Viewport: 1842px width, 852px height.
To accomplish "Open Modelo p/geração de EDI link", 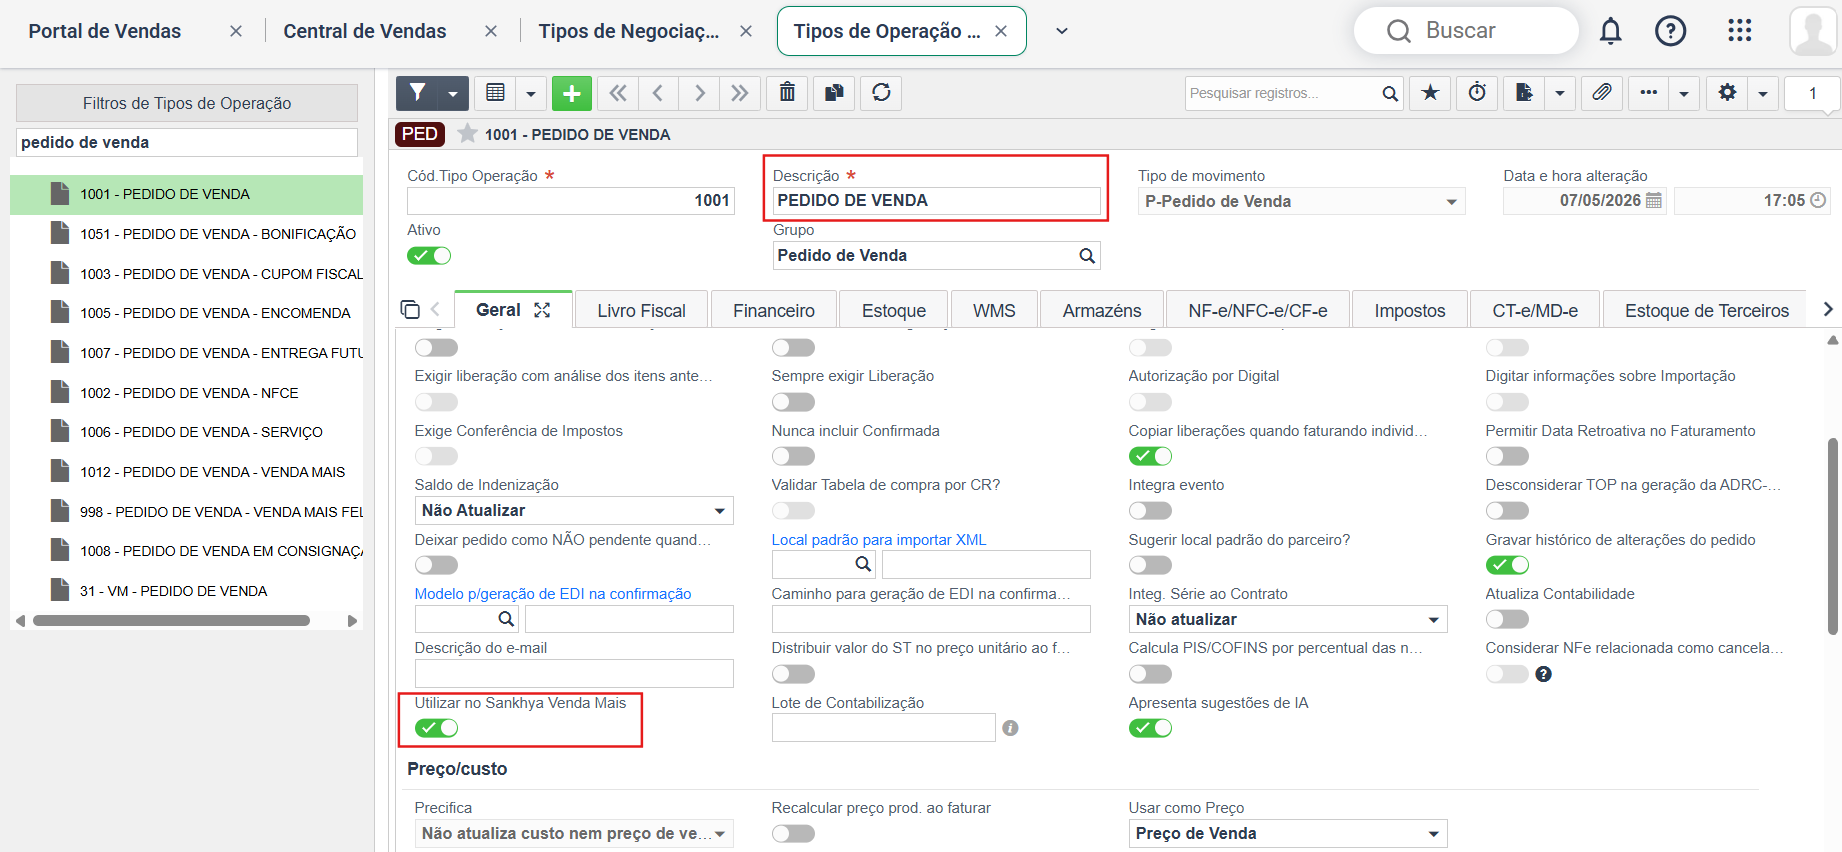I will pyautogui.click(x=552, y=593).
